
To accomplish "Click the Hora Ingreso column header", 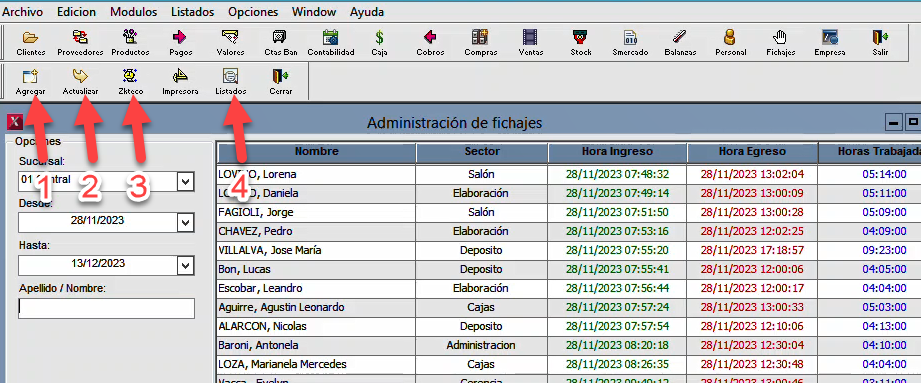I will point(617,152).
